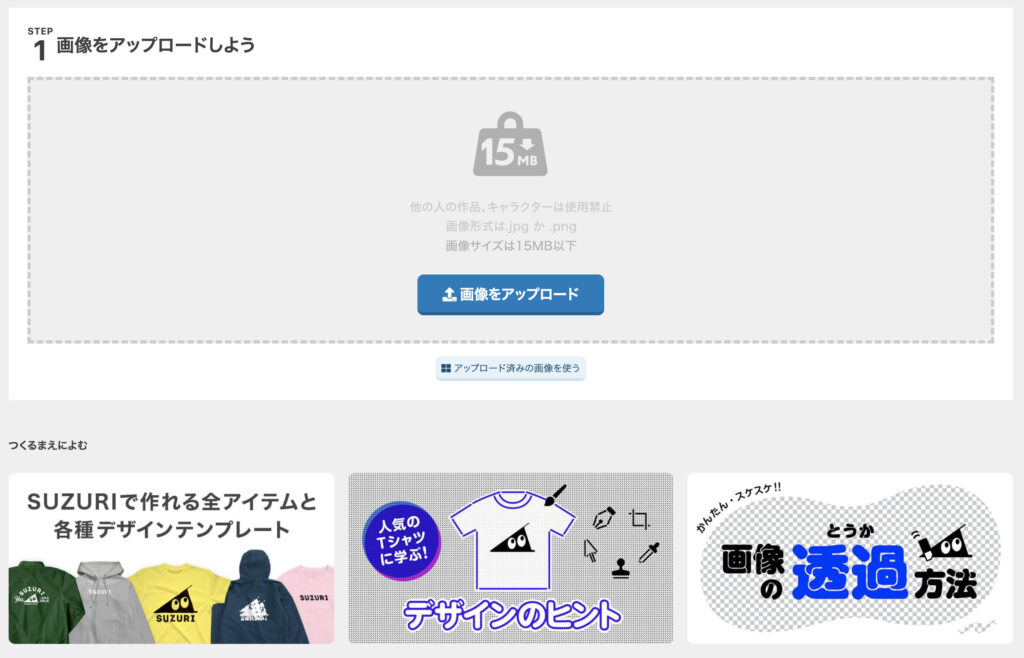Open the デザインのヒント article card
The width and height of the screenshot is (1024, 658).
[x=511, y=558]
